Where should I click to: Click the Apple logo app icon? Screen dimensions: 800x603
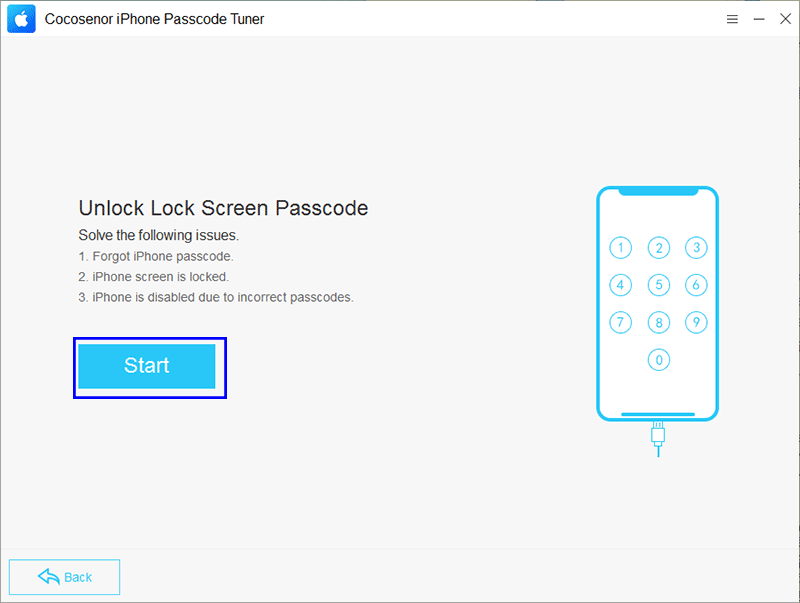click(x=21, y=19)
